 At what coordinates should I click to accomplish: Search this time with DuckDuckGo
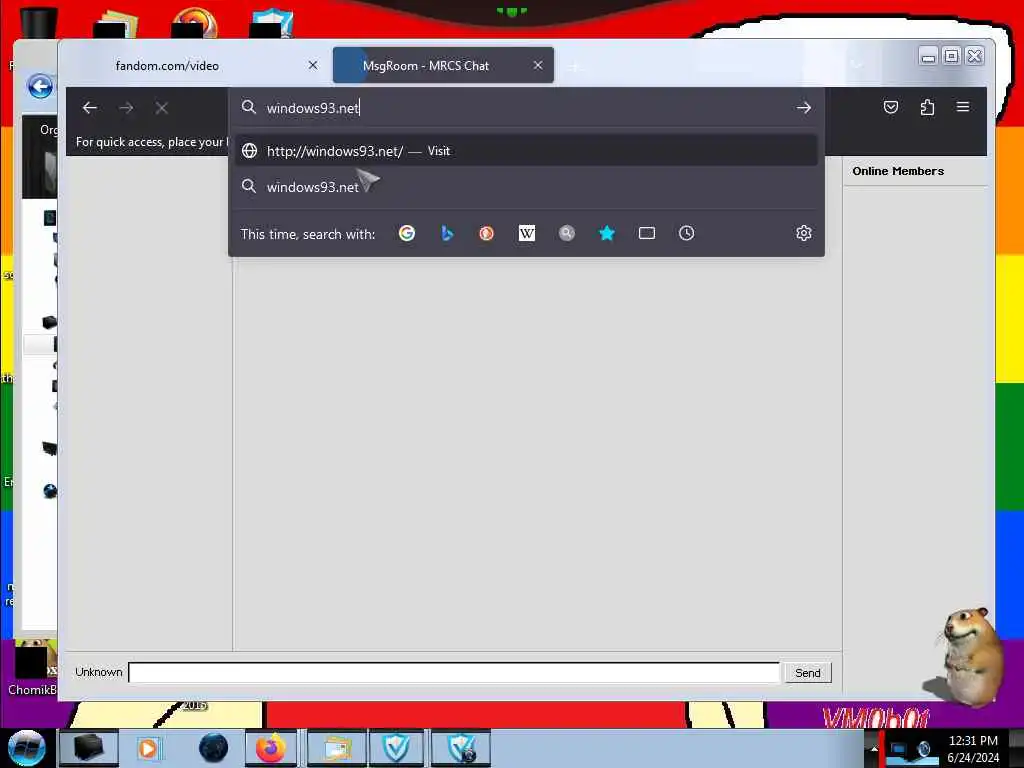[487, 233]
